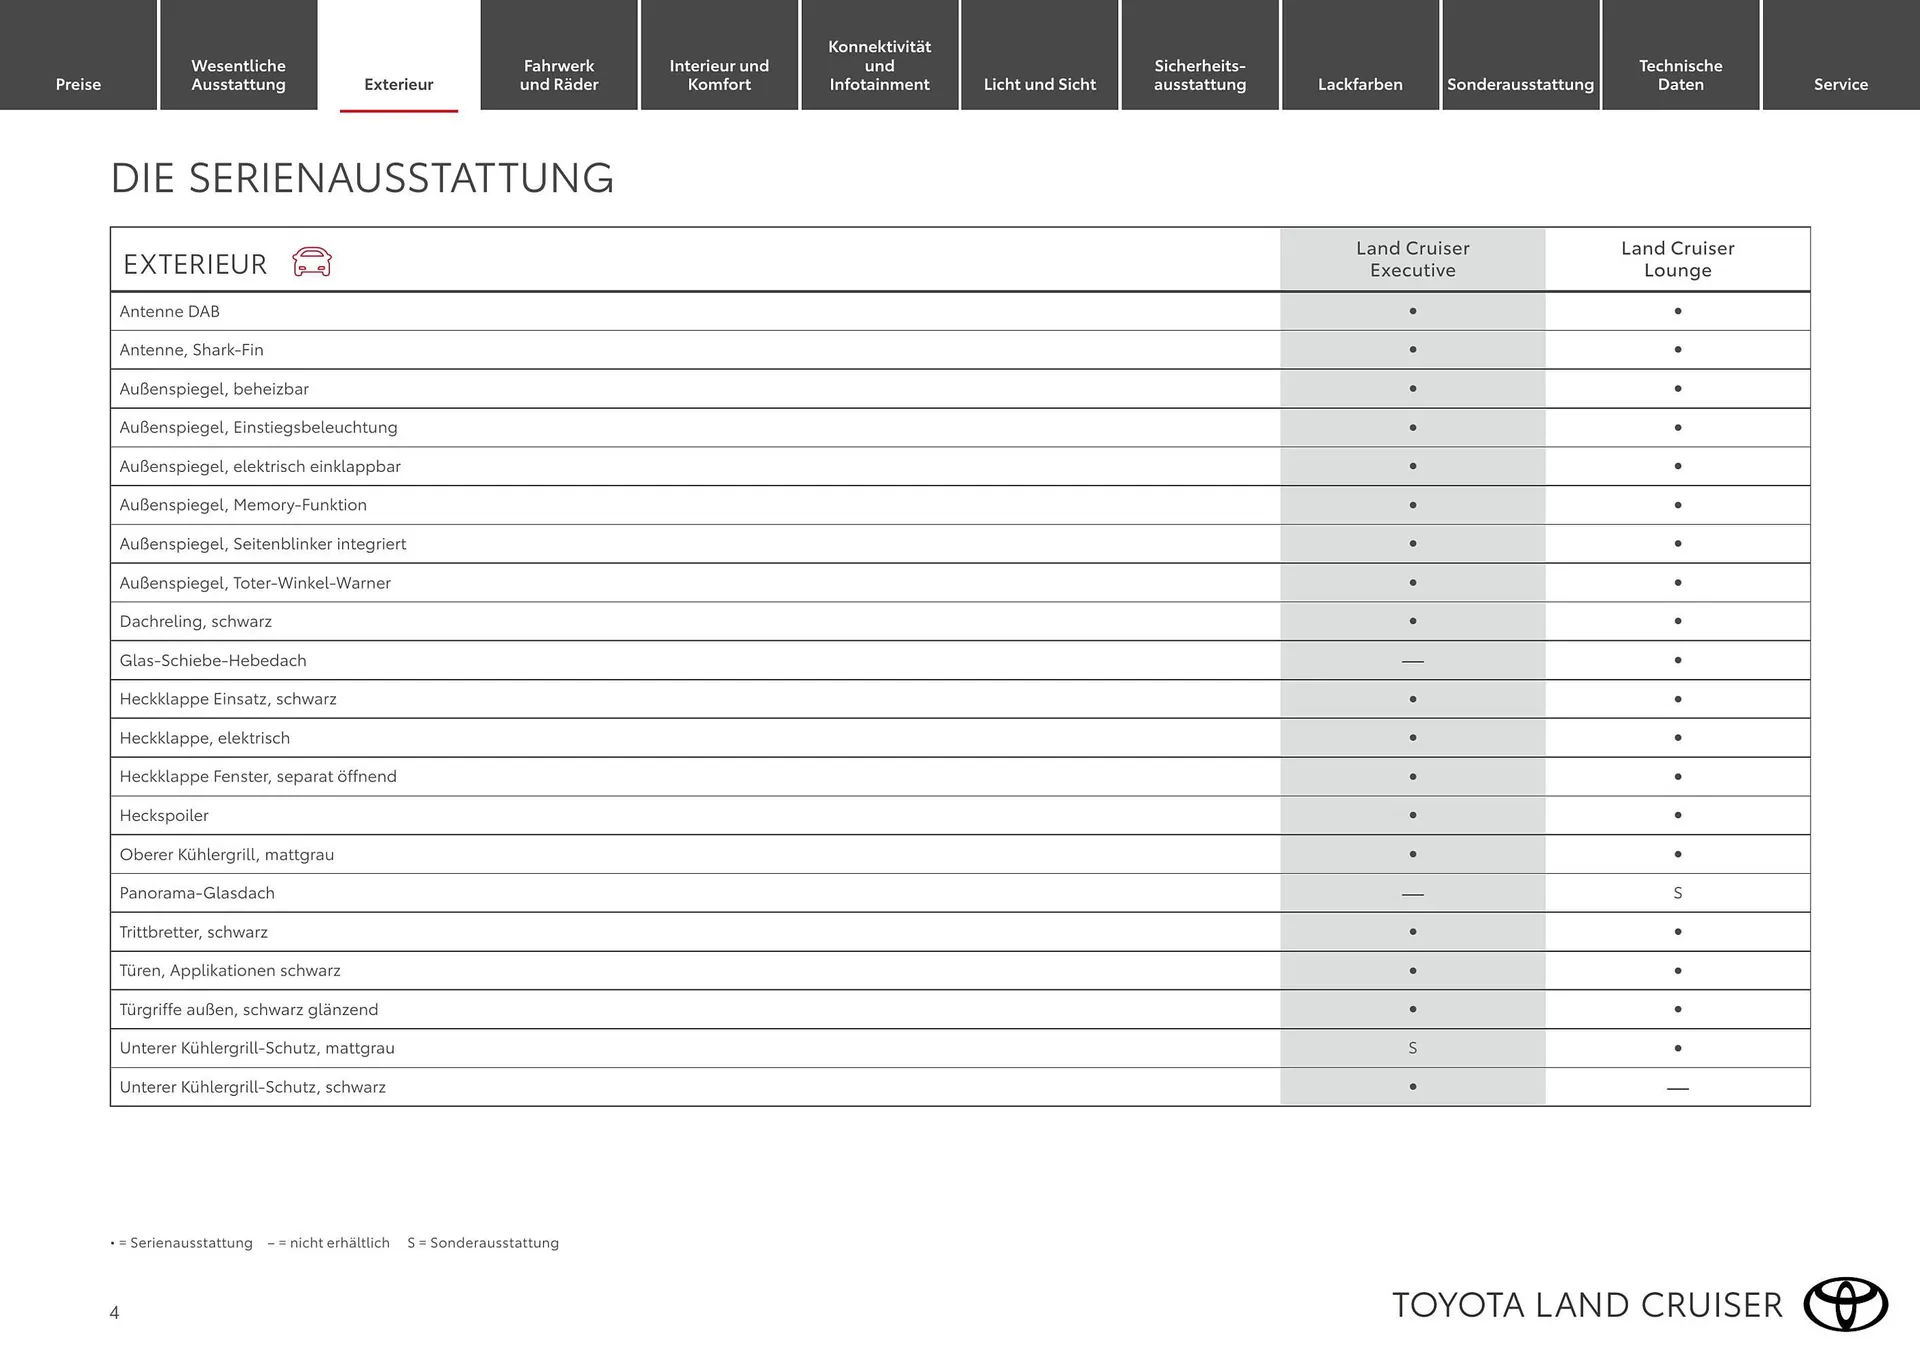Click the S marker for Unterer Kühlergrill-Schutz mattgrau

pos(1413,1048)
